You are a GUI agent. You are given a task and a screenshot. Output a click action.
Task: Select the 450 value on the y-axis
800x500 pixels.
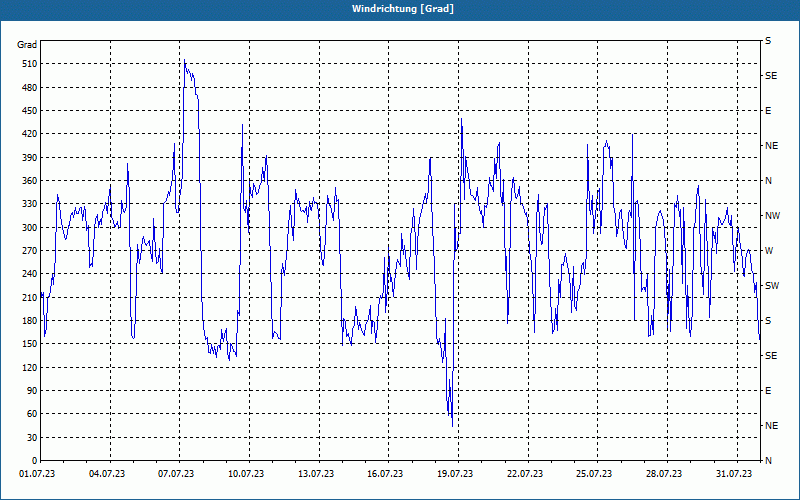[30, 111]
